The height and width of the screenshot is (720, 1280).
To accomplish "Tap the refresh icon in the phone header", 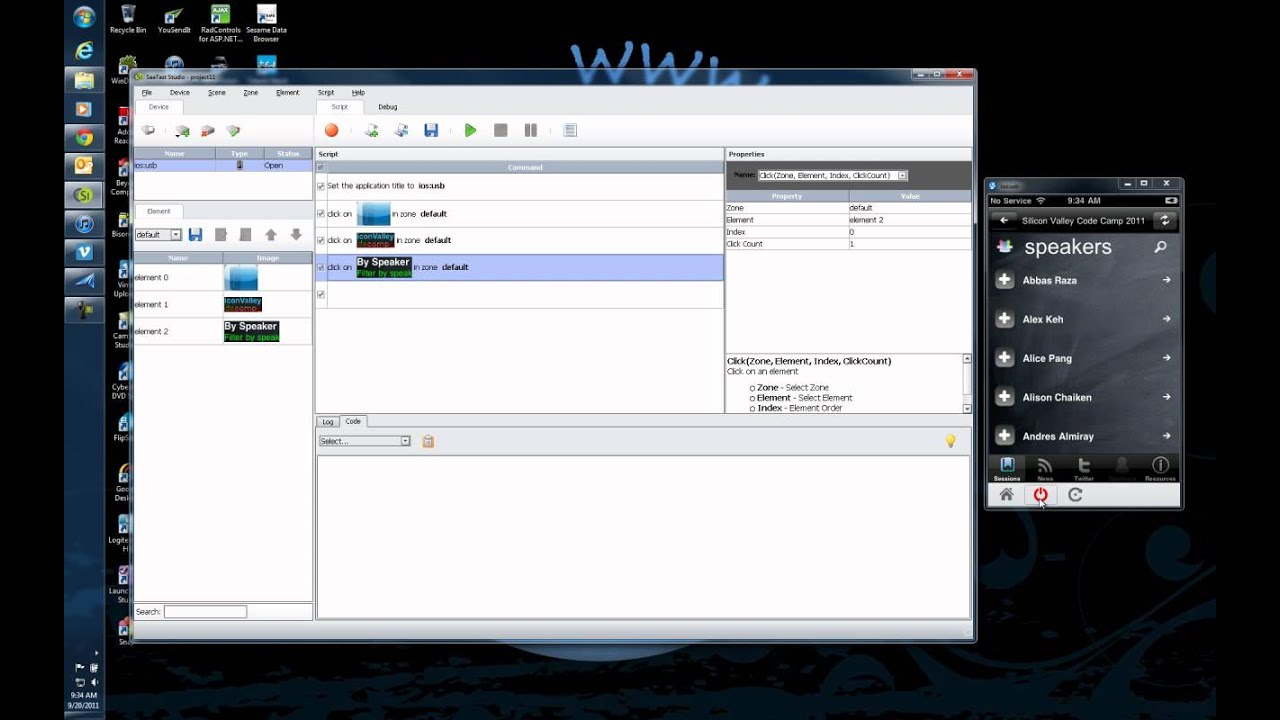I will click(x=1164, y=220).
